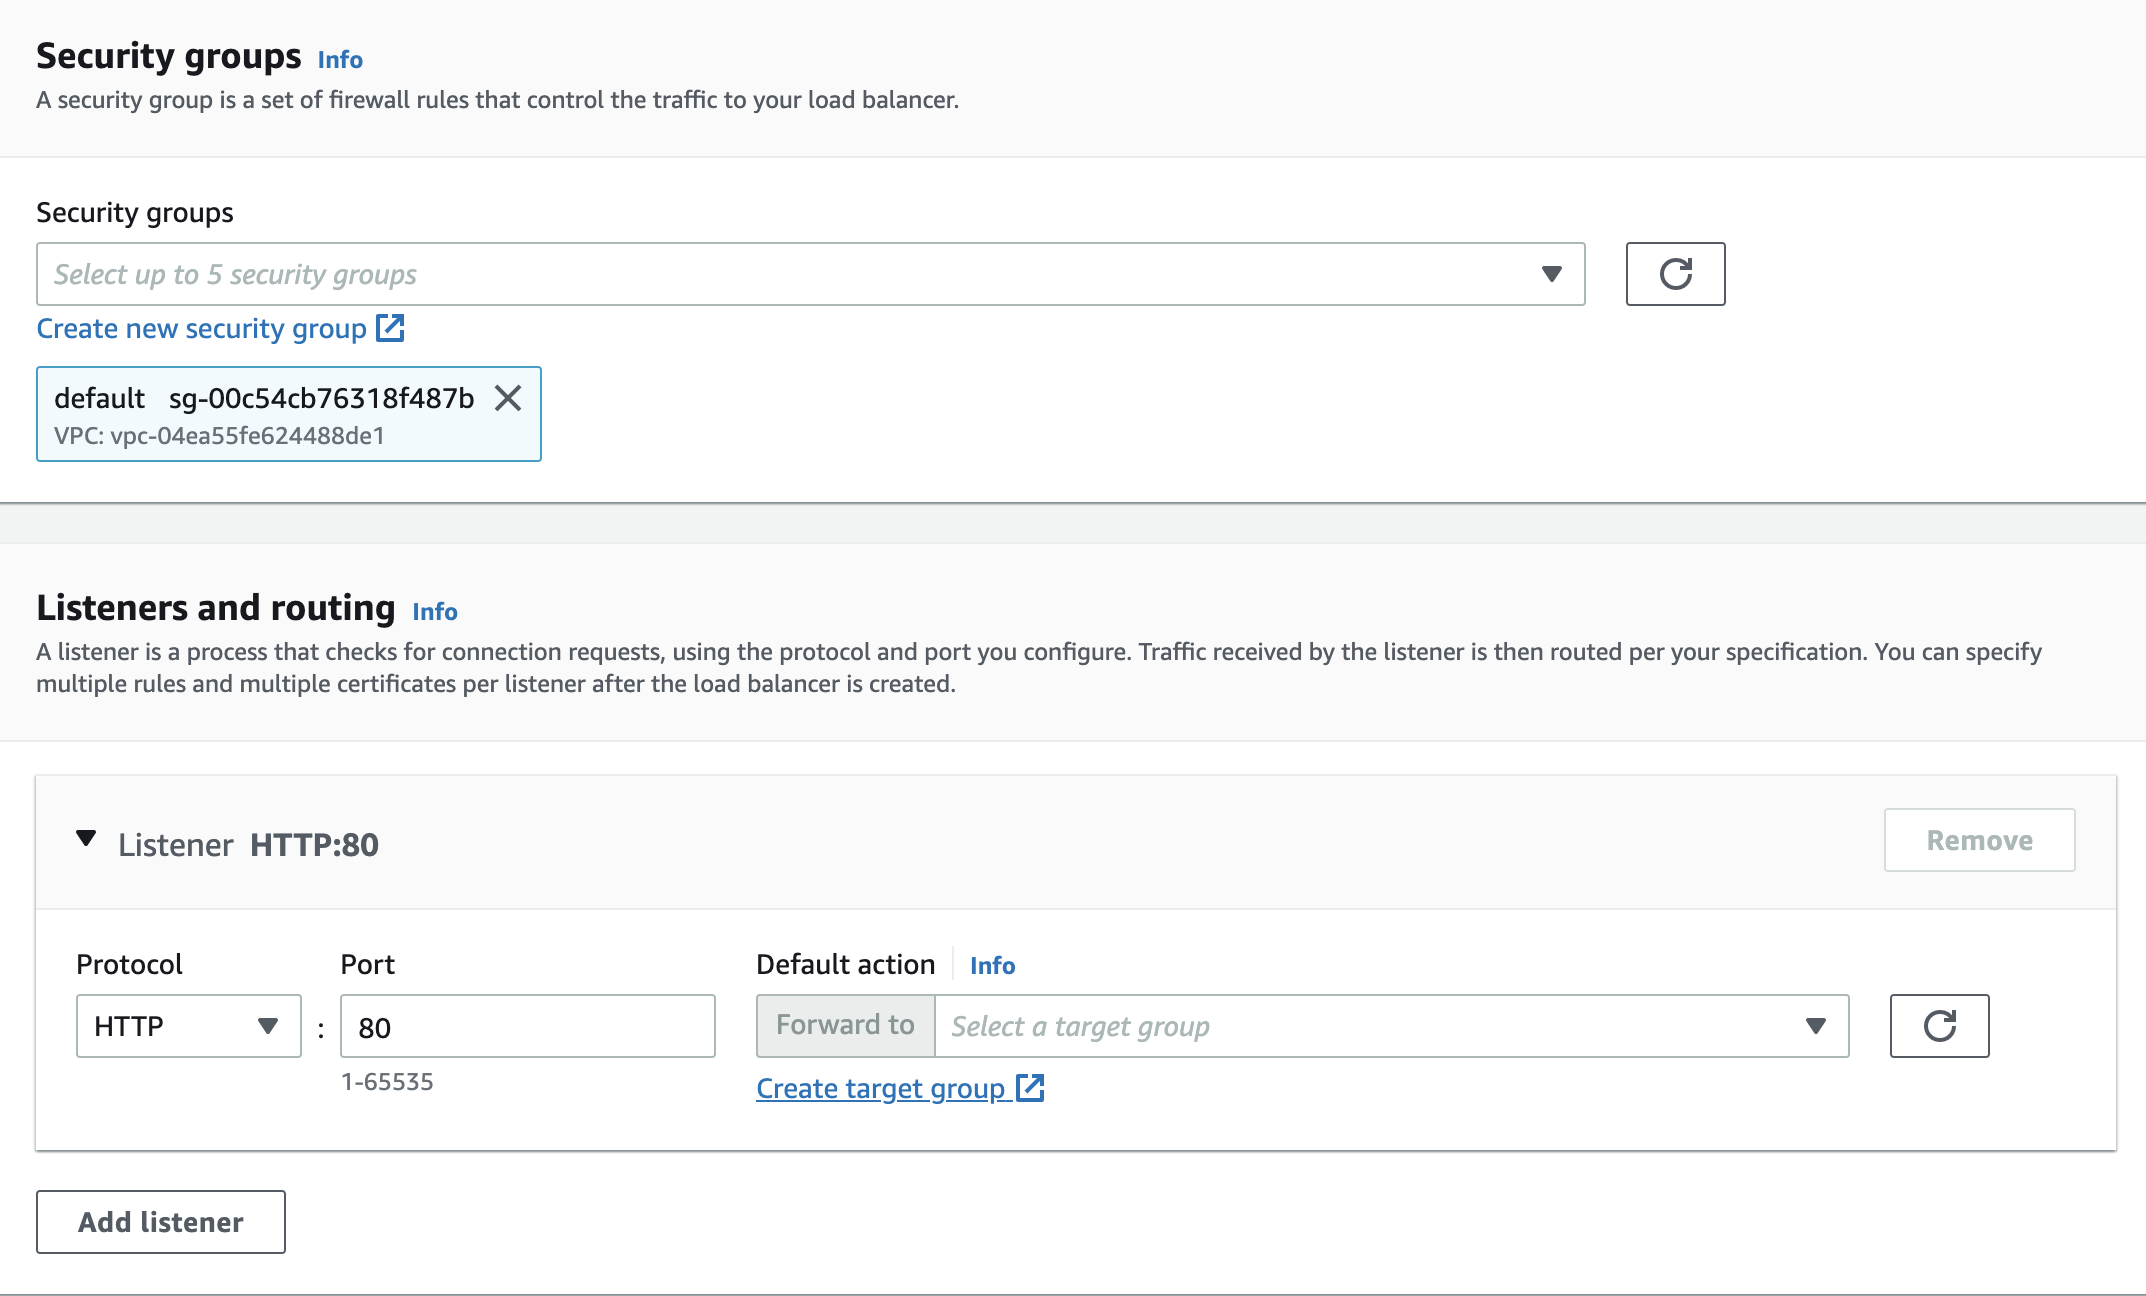The image size is (2146, 1296).
Task: Click the Info icon next to Listeners and routing
Action: tap(434, 611)
